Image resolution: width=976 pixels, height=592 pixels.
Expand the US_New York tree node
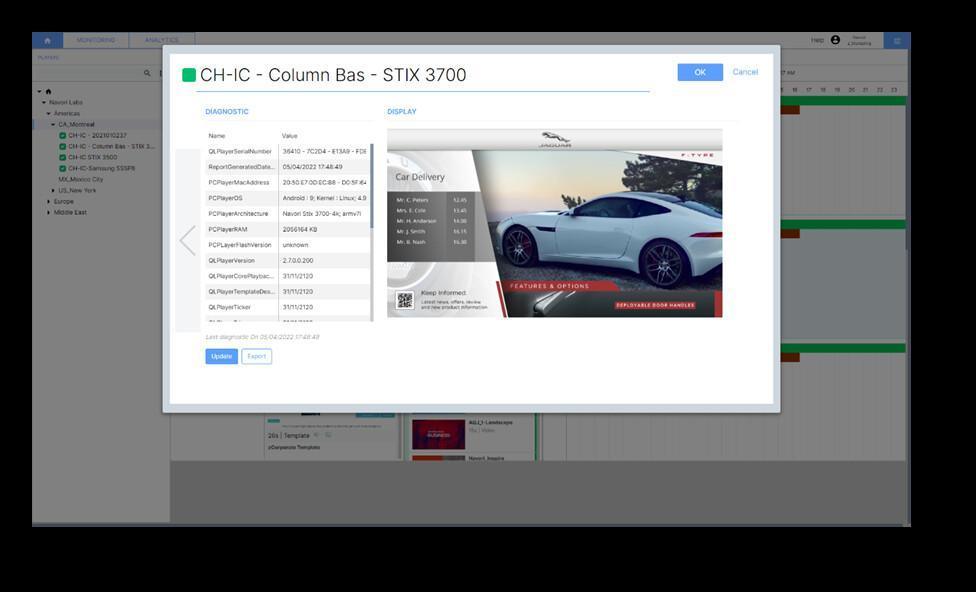(53, 190)
